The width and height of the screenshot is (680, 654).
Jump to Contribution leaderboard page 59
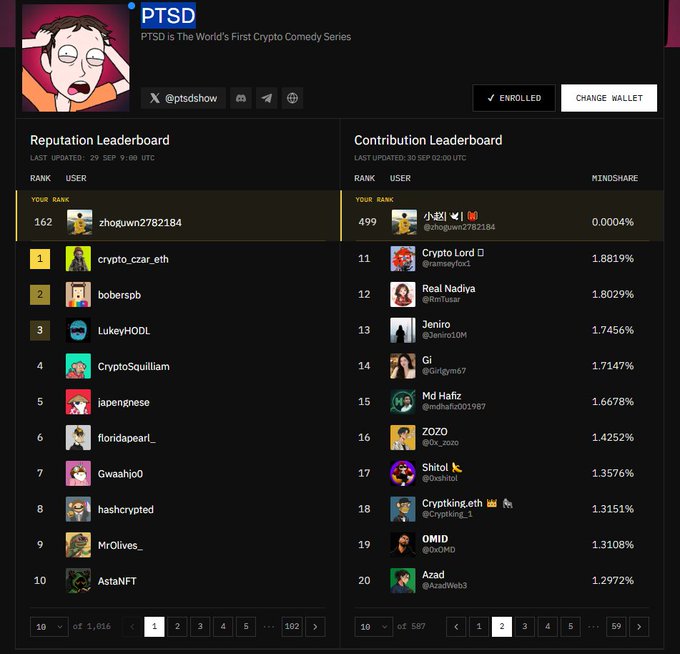(x=616, y=627)
